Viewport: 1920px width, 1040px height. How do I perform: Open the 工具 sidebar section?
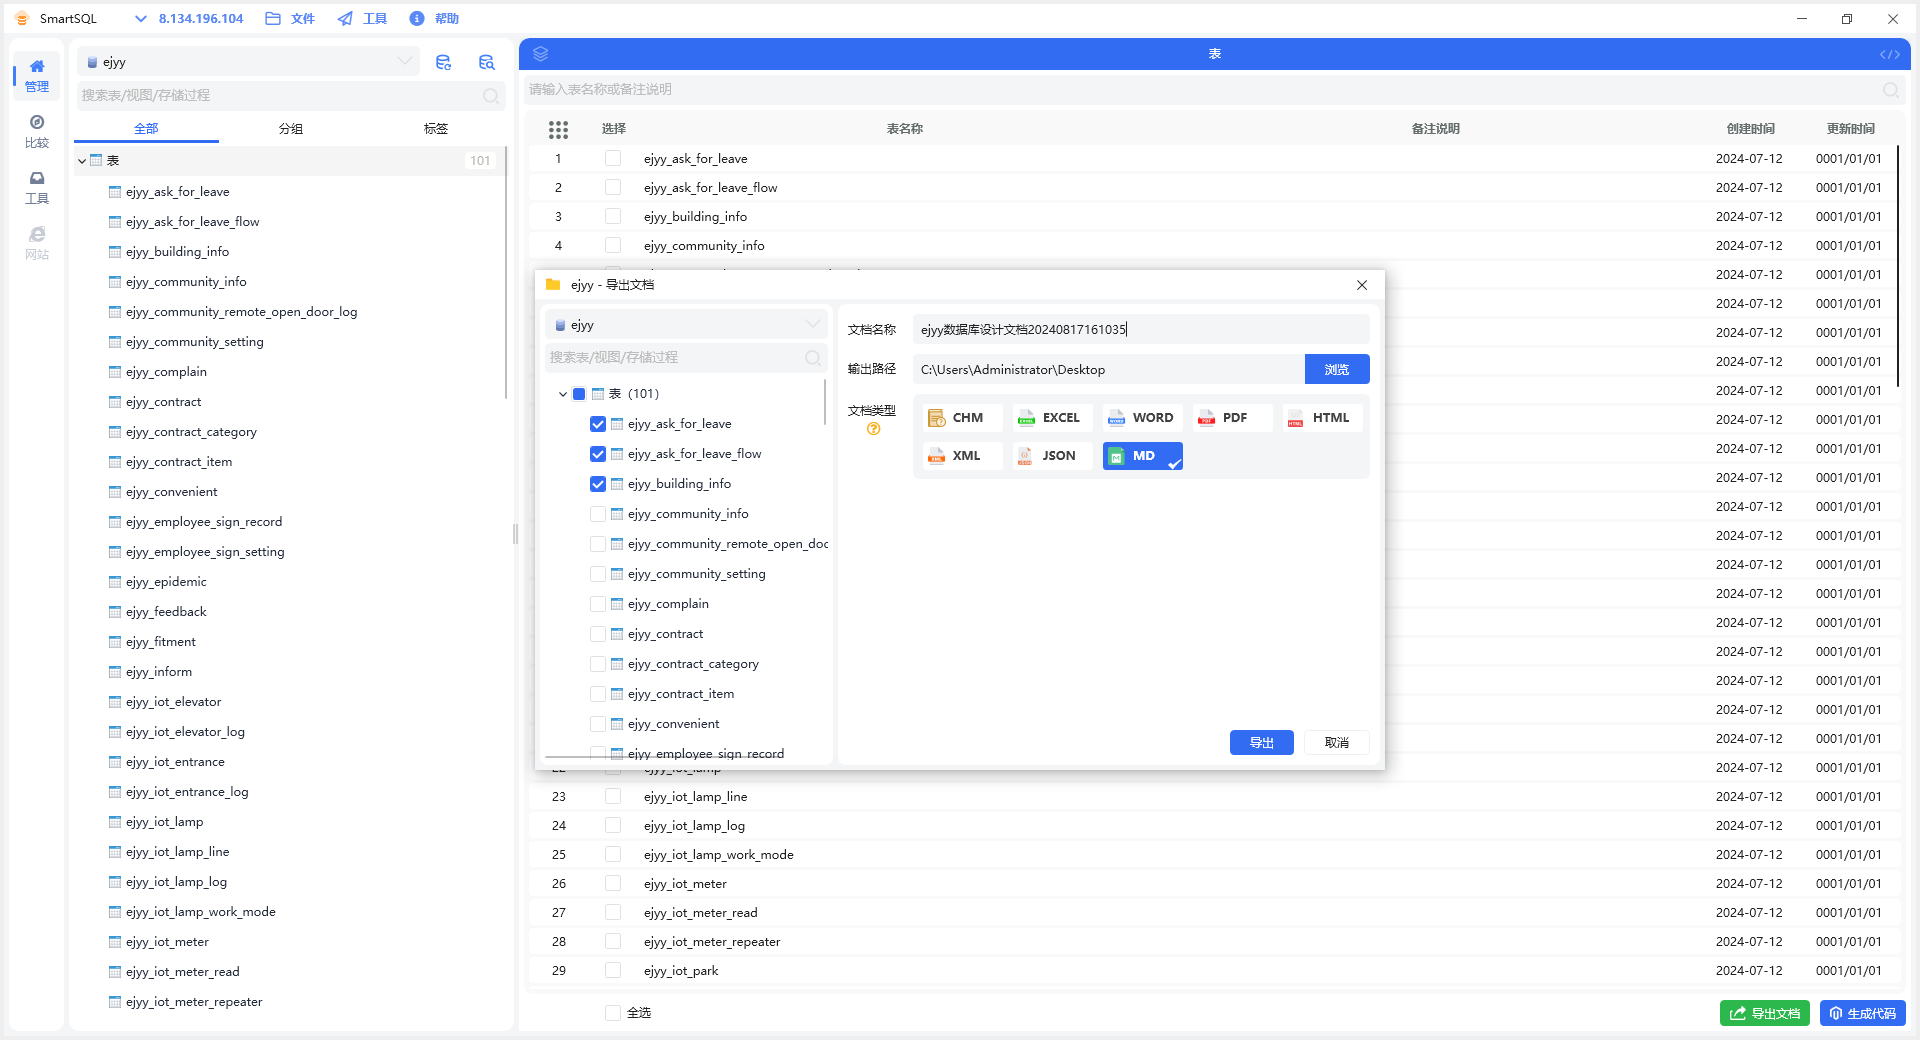[37, 188]
